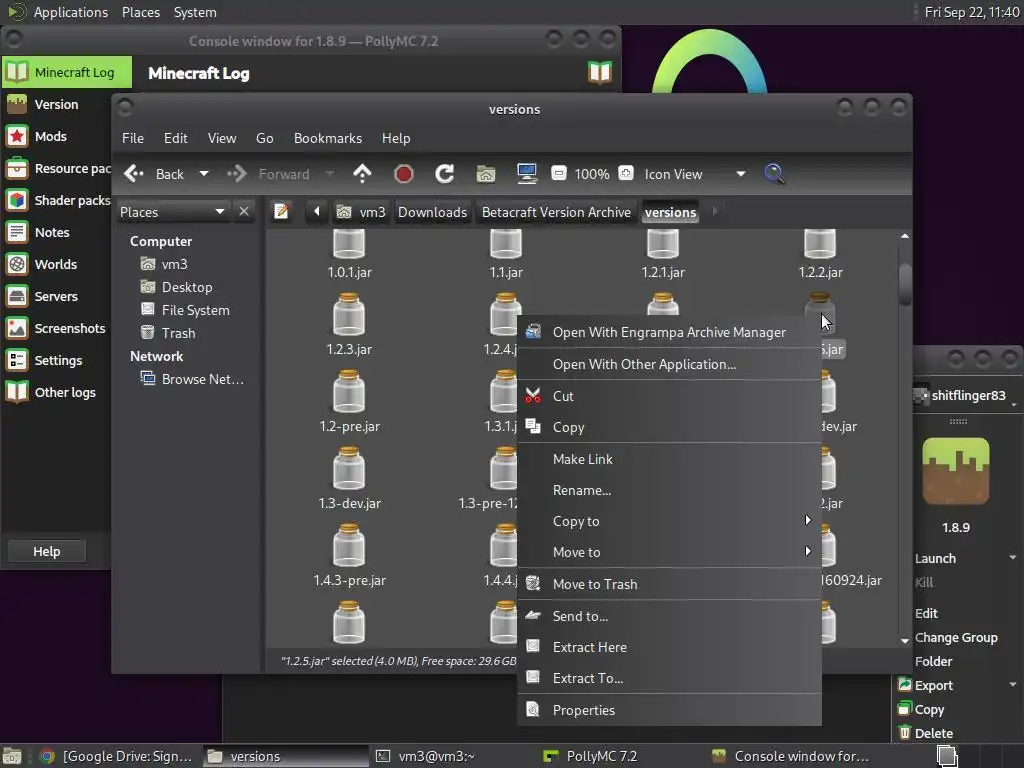Open the Back history dropdown arrow
The image size is (1024, 768).
204,174
